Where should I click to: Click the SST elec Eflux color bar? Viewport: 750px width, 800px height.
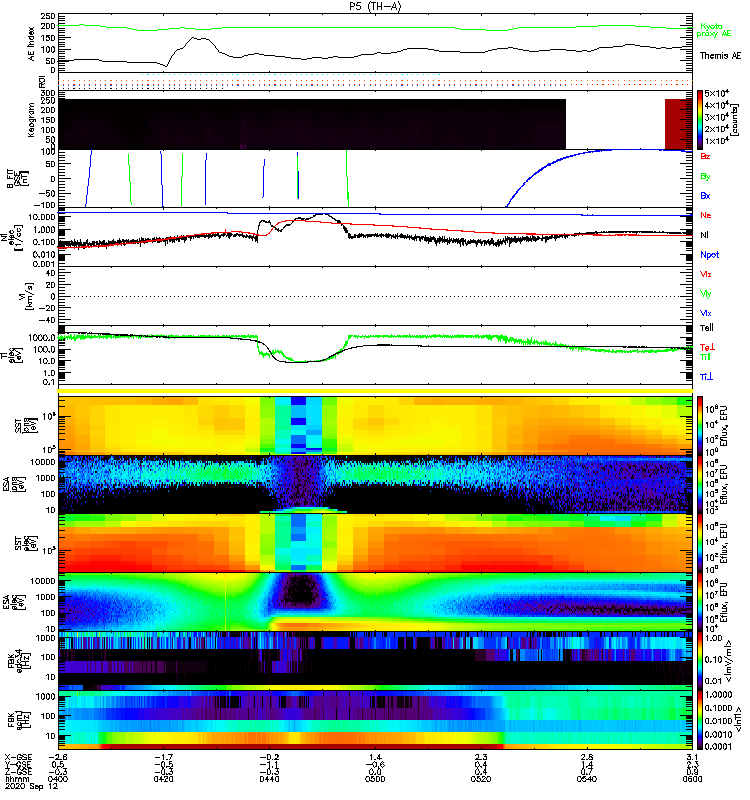(701, 543)
